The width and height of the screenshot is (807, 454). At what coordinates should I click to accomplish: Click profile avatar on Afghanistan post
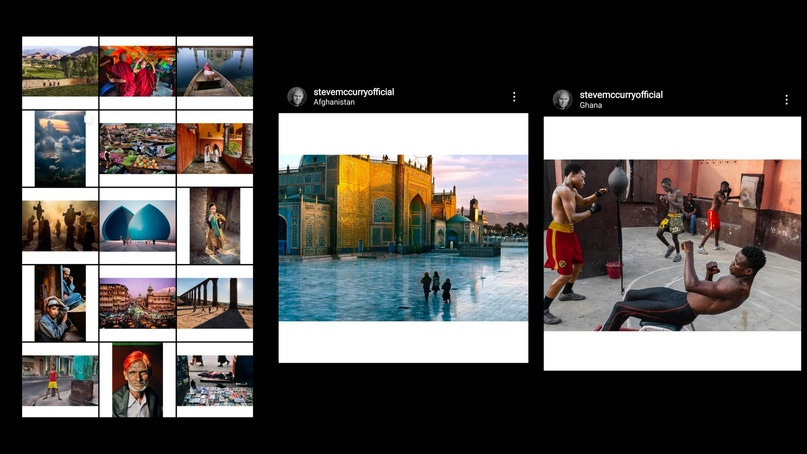297,96
